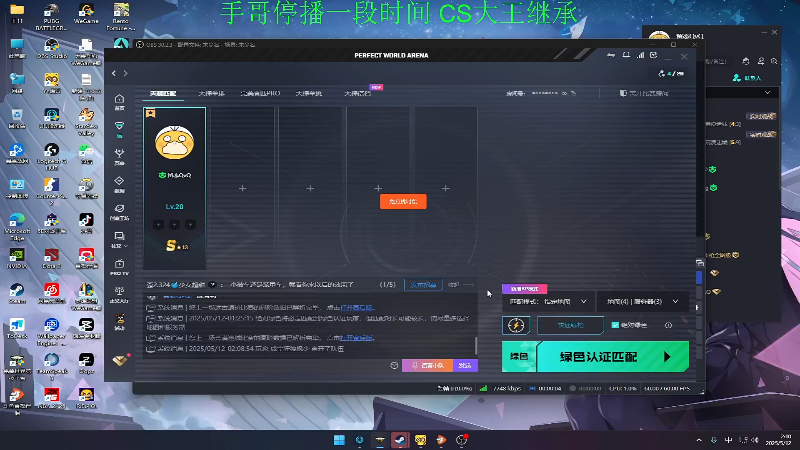Click the 60.00 FPS status in OBS
This screenshot has width=800, height=450.
coord(667,388)
